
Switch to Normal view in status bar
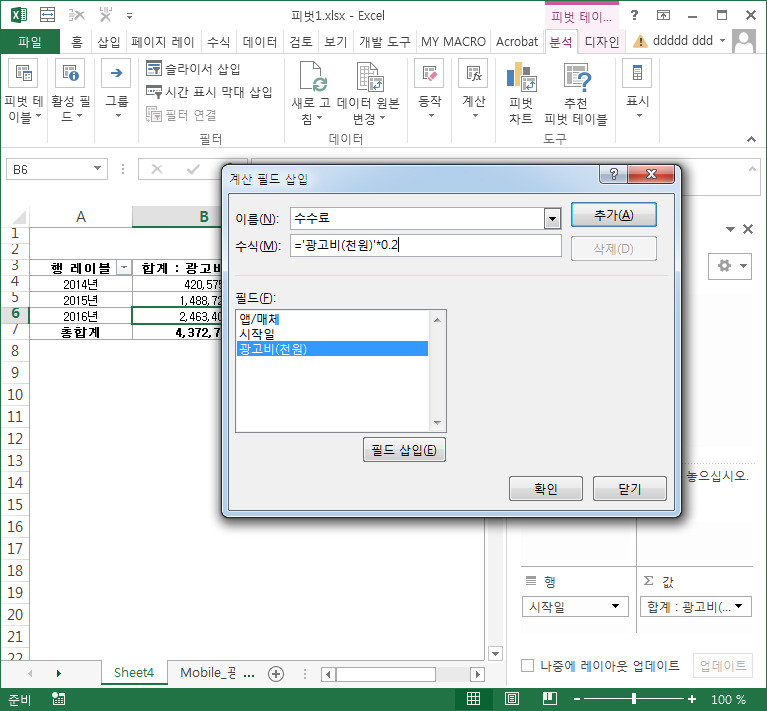click(473, 699)
